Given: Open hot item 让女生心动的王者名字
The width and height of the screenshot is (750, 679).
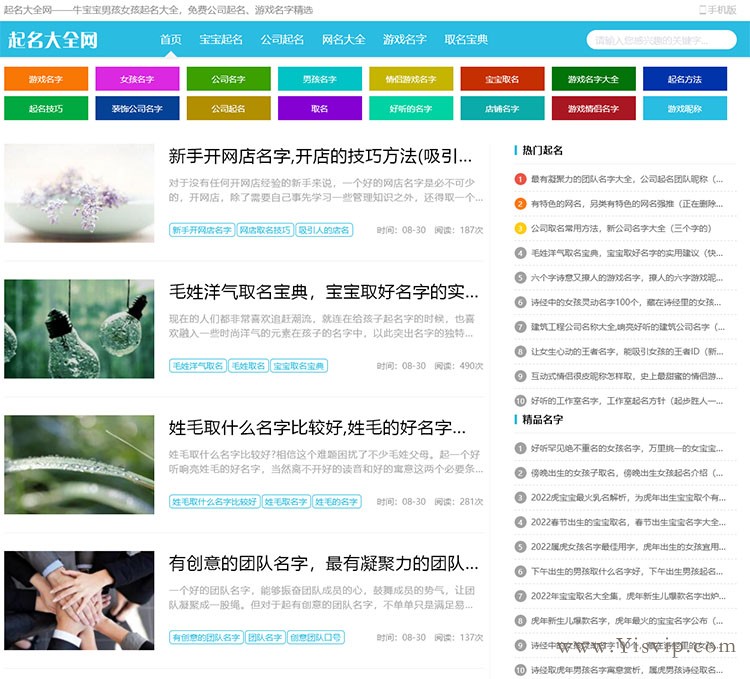Looking at the screenshot, I should [627, 351].
